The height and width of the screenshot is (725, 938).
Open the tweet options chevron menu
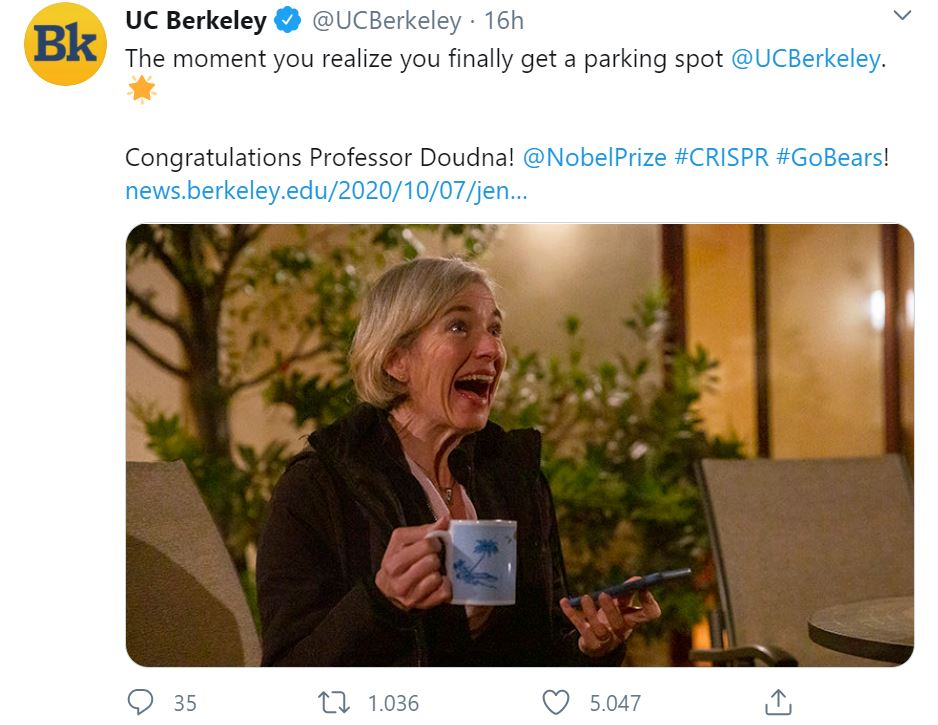902,16
